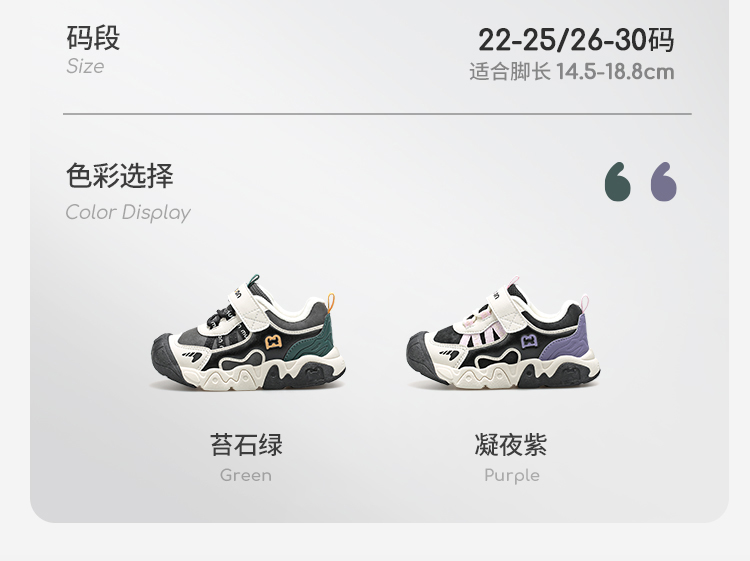The width and height of the screenshot is (750, 561).
Task: Click the 苔石绿 color name
Action: click(x=246, y=445)
